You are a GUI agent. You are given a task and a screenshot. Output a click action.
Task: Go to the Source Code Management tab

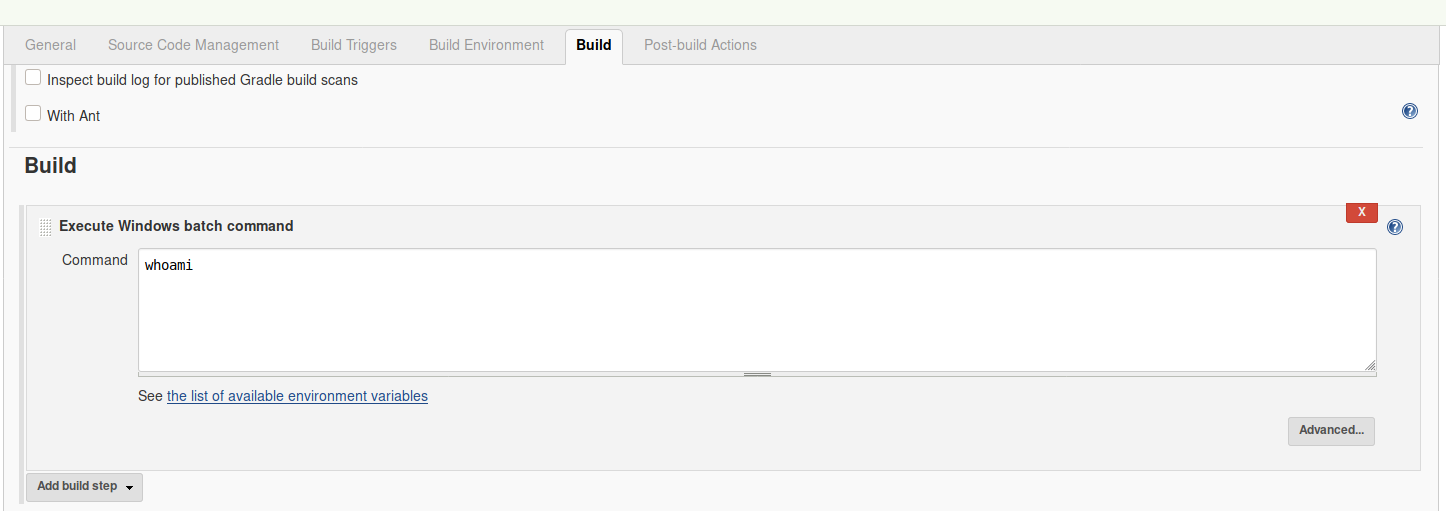pos(193,45)
